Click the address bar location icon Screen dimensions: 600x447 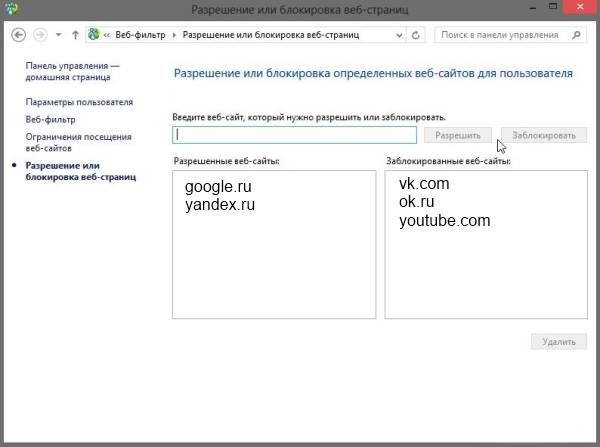95,35
